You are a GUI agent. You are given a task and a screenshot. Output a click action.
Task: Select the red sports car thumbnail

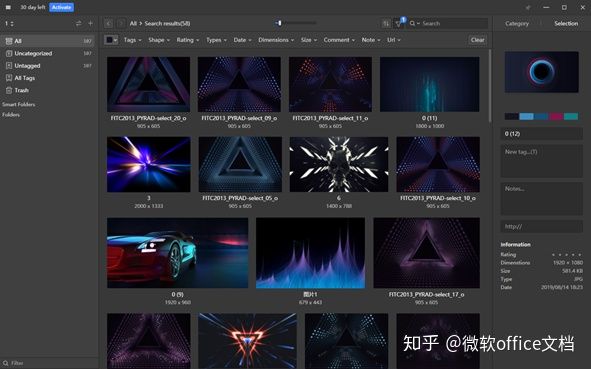pos(178,253)
